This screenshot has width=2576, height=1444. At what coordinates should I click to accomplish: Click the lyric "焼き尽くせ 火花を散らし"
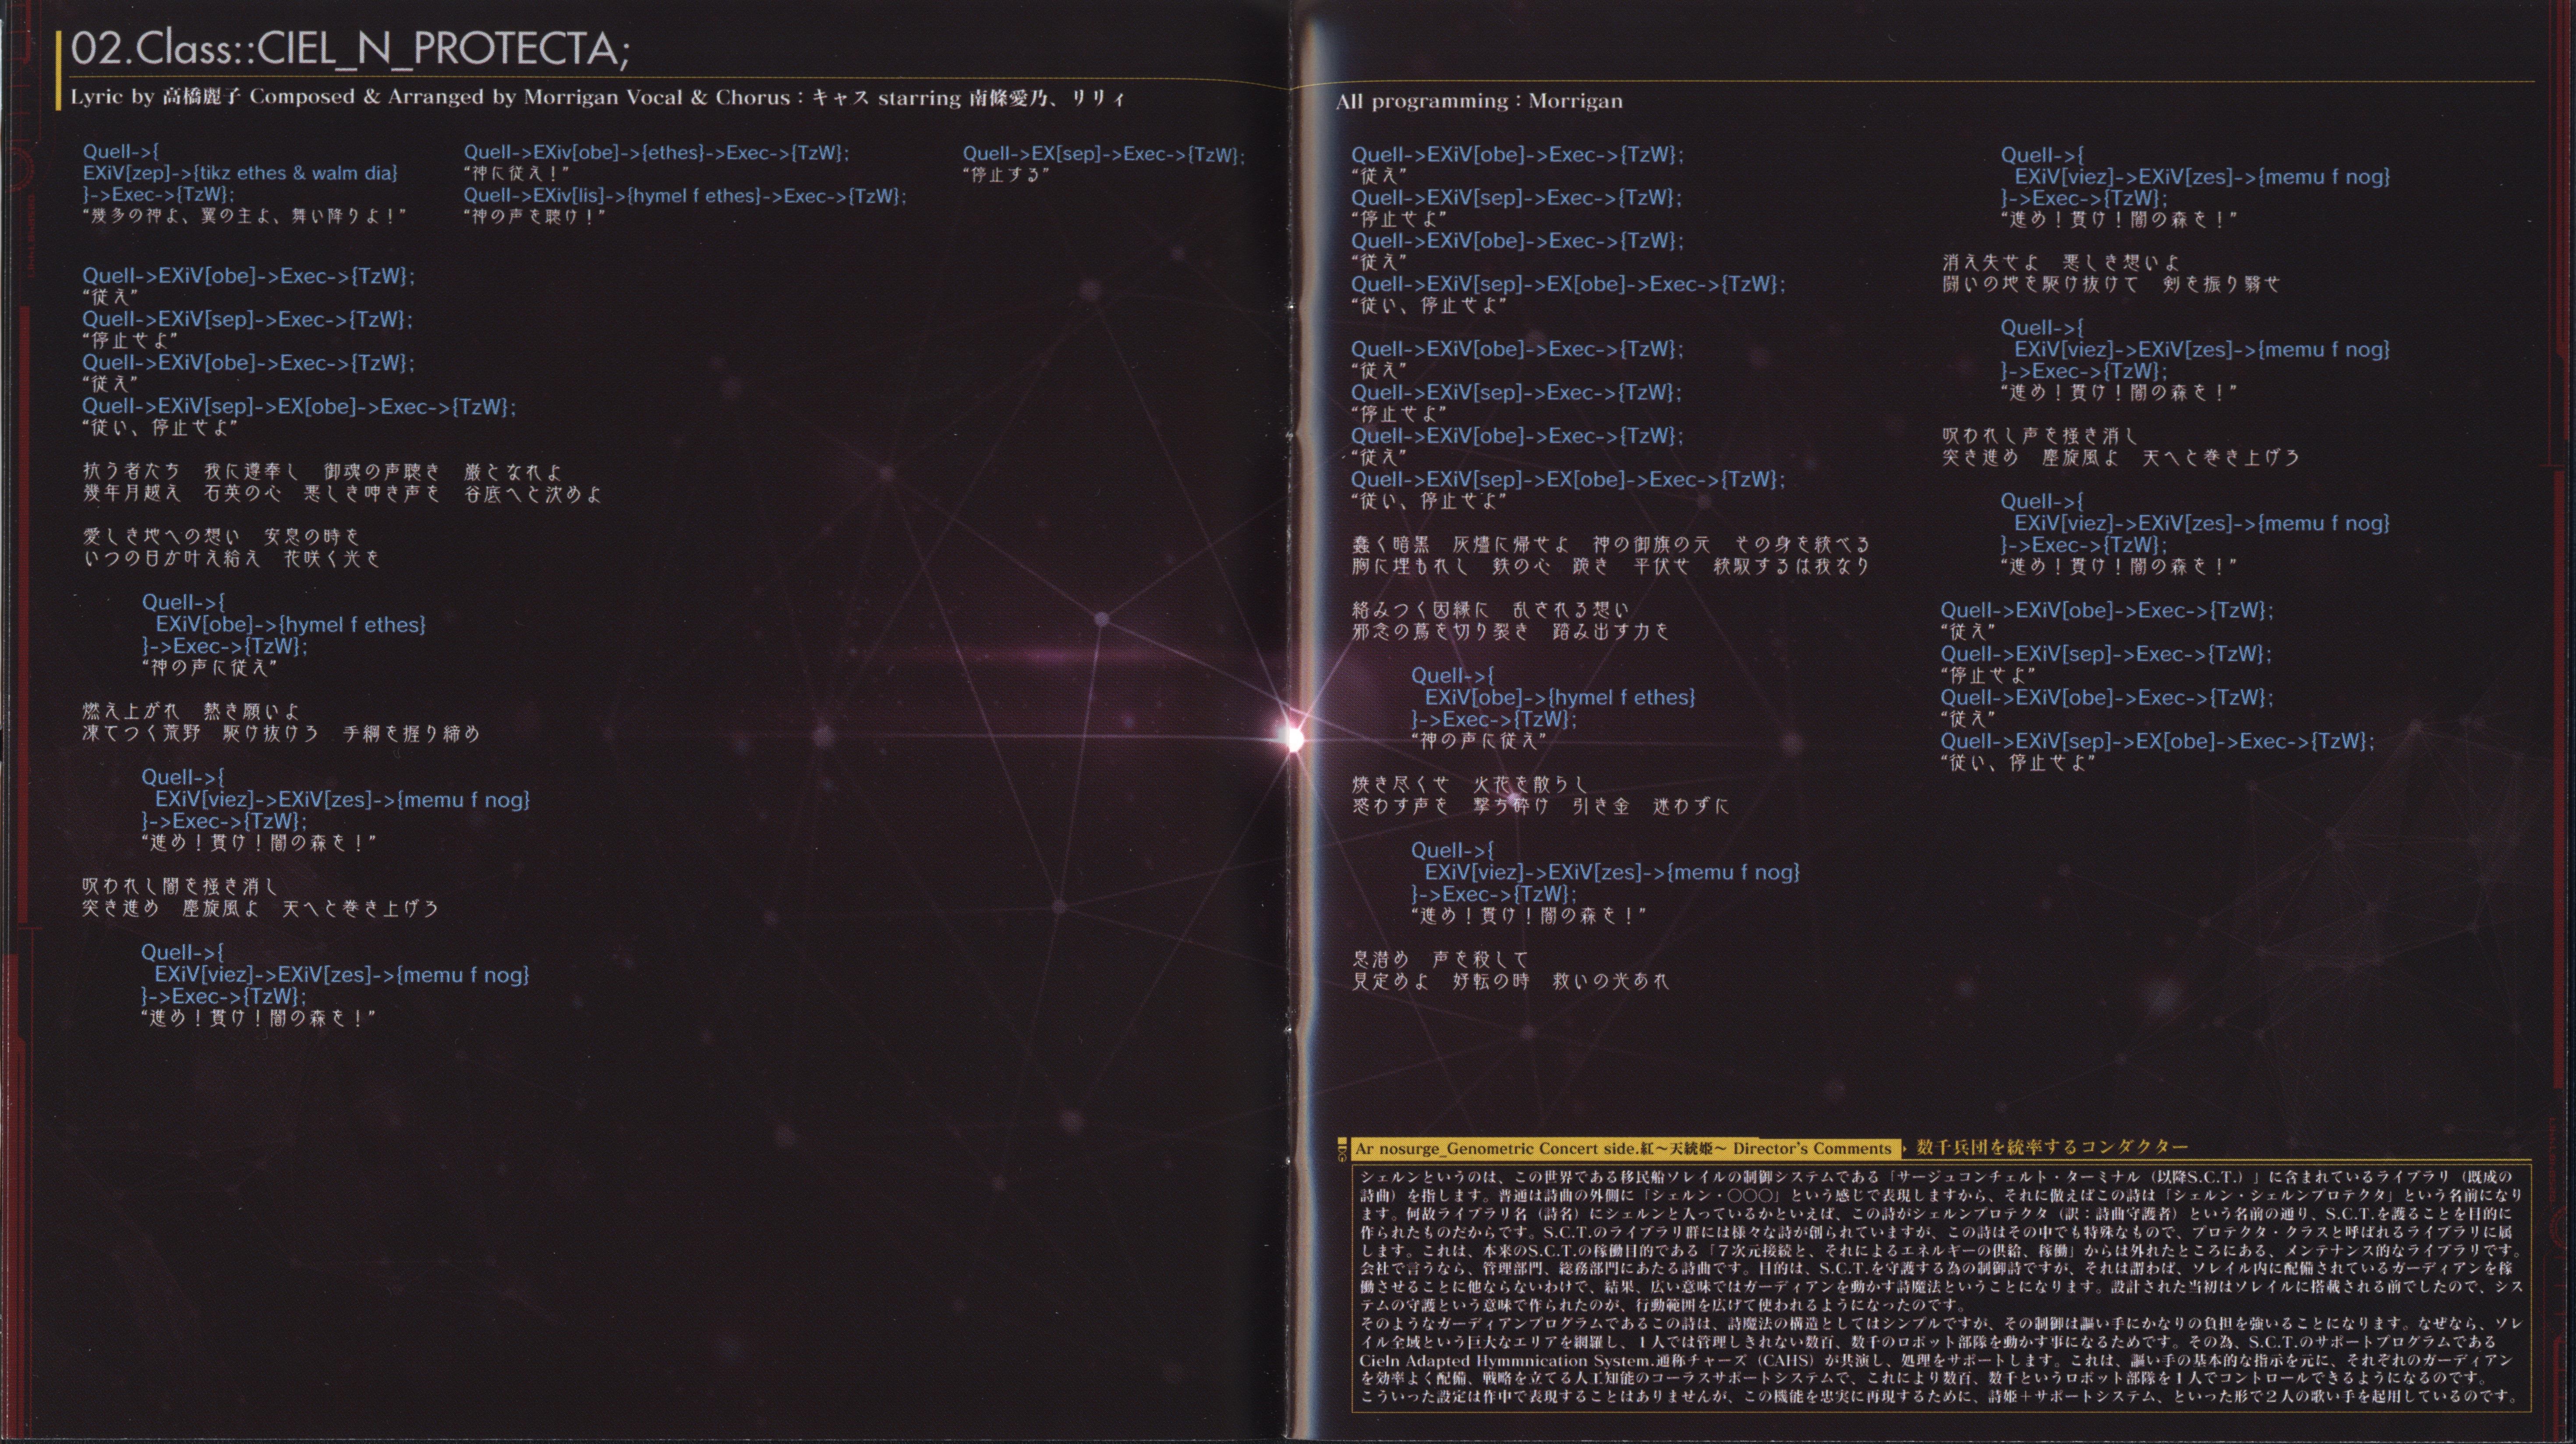(1470, 785)
